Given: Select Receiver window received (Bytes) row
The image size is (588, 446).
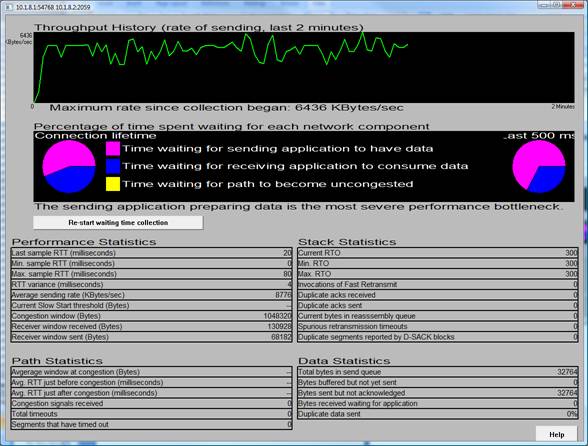Looking at the screenshot, I should click(x=152, y=326).
